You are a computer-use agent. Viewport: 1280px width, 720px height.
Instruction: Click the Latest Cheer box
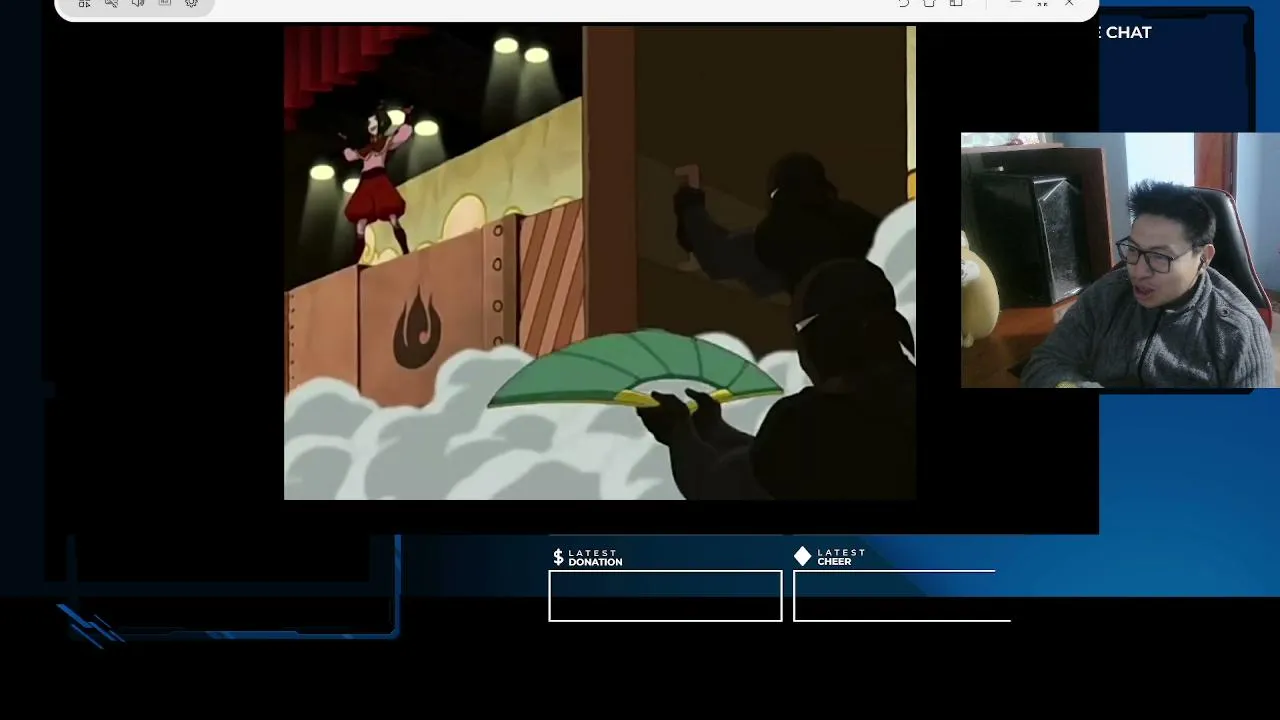pos(902,596)
